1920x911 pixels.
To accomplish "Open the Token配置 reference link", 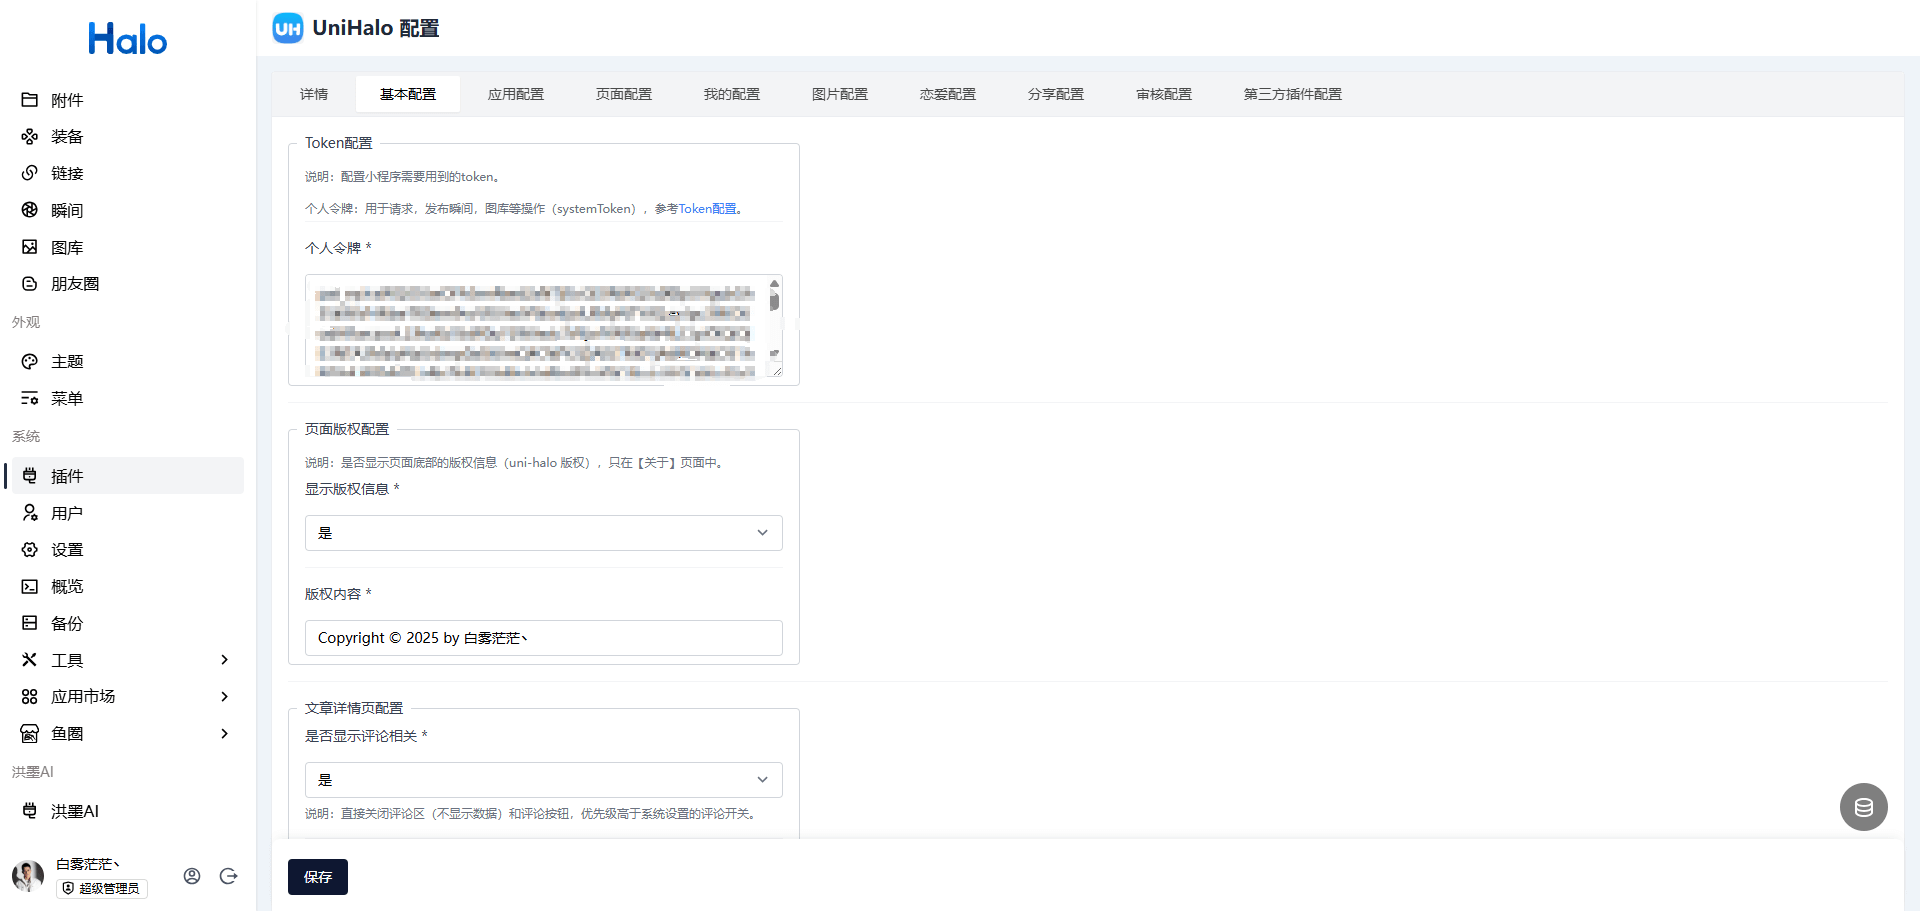I will coord(708,209).
